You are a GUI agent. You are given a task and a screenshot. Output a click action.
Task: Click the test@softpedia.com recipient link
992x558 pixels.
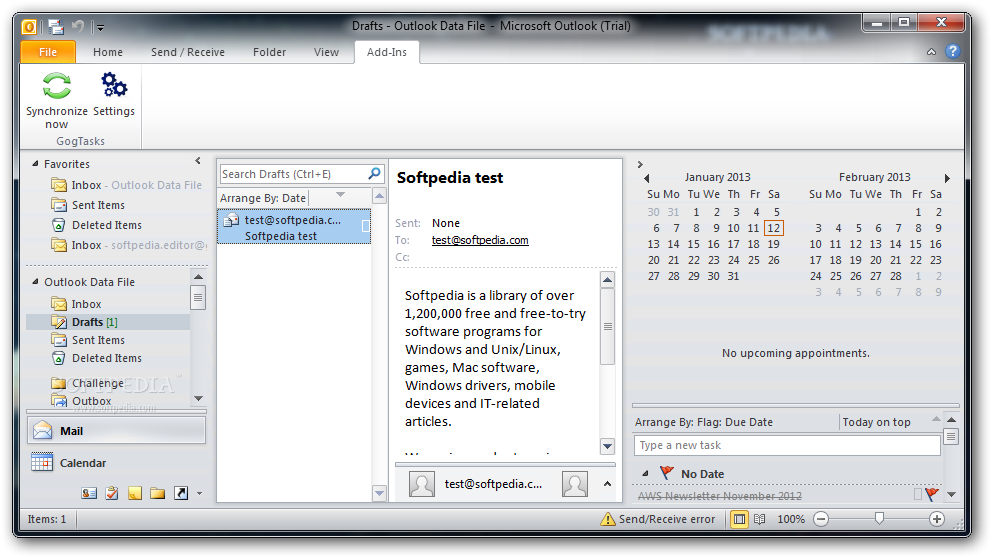pos(480,240)
